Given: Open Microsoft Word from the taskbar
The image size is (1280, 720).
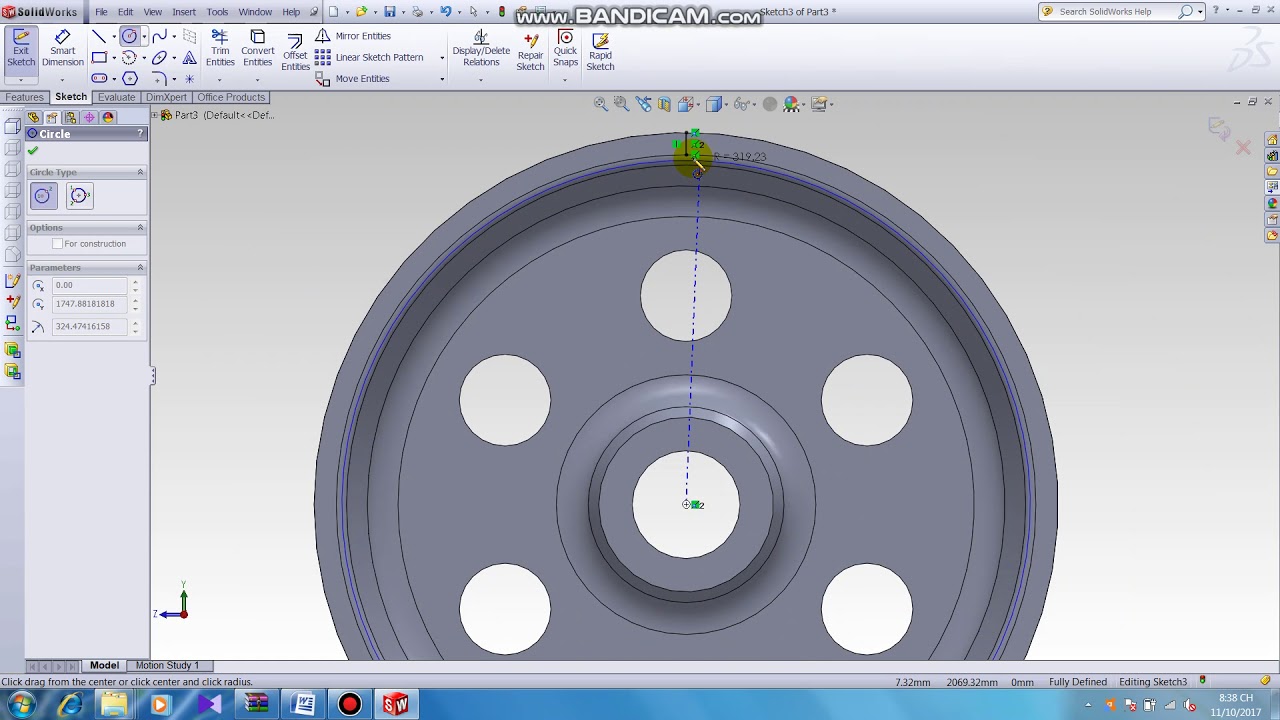Looking at the screenshot, I should click(x=303, y=705).
